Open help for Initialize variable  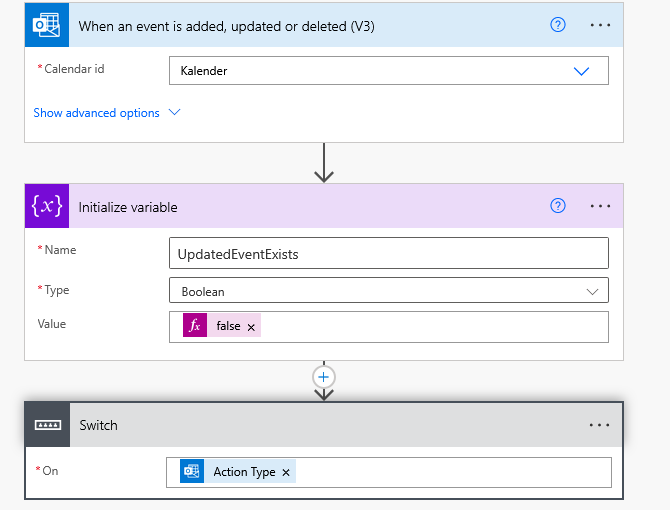click(x=558, y=206)
